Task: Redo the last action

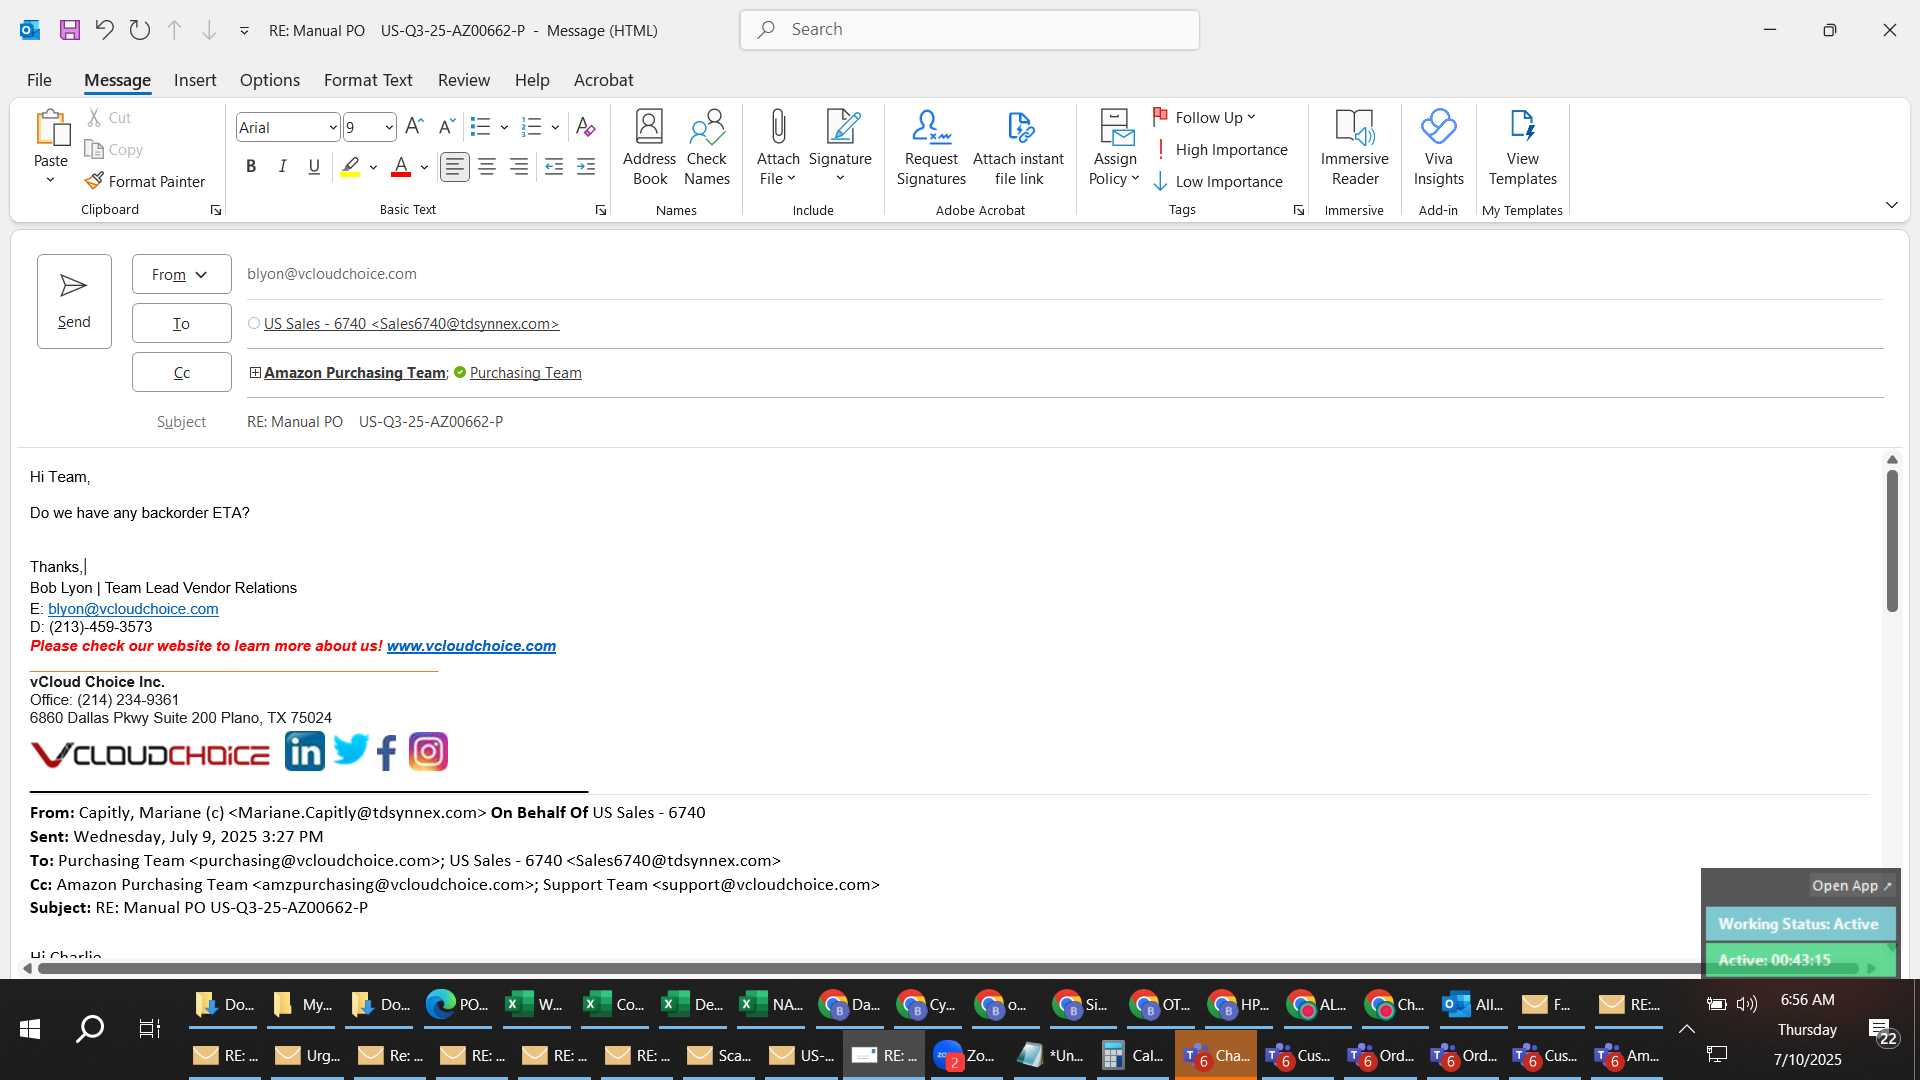Action: coord(140,30)
